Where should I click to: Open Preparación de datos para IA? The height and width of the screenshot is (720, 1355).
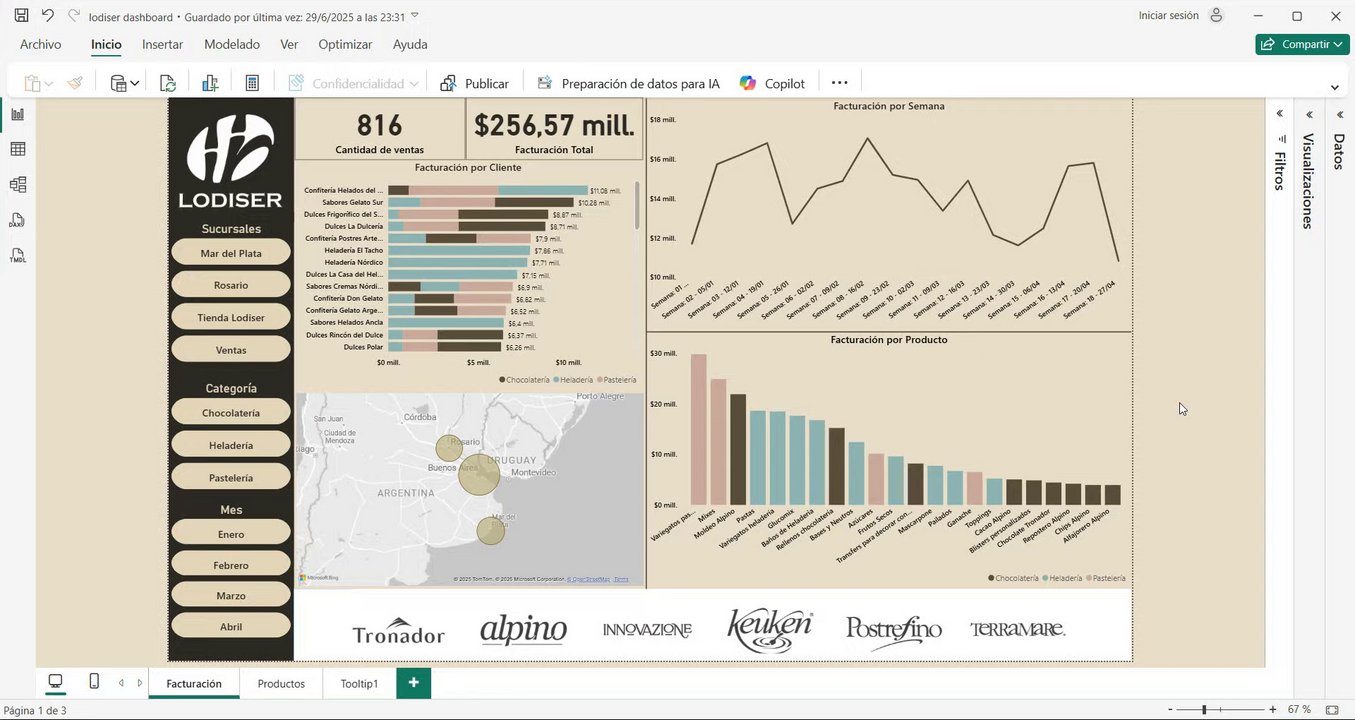pos(628,84)
